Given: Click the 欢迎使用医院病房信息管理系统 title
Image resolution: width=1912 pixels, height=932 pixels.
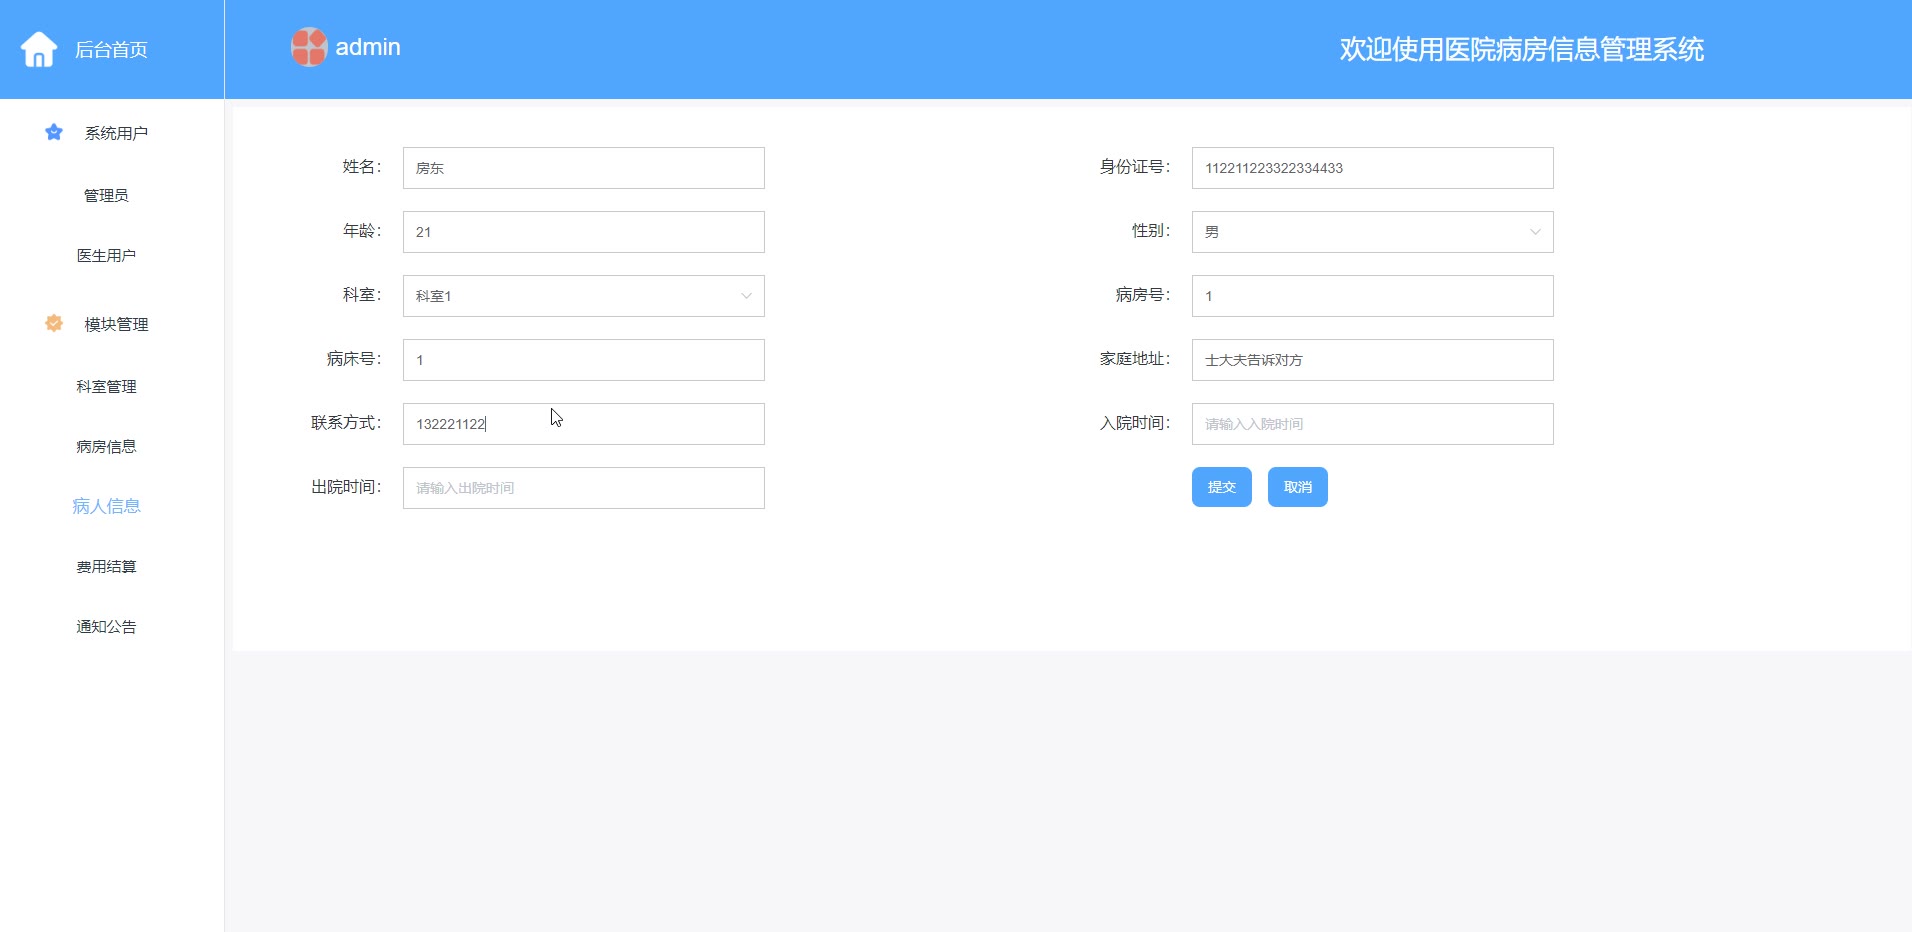Looking at the screenshot, I should (1522, 49).
